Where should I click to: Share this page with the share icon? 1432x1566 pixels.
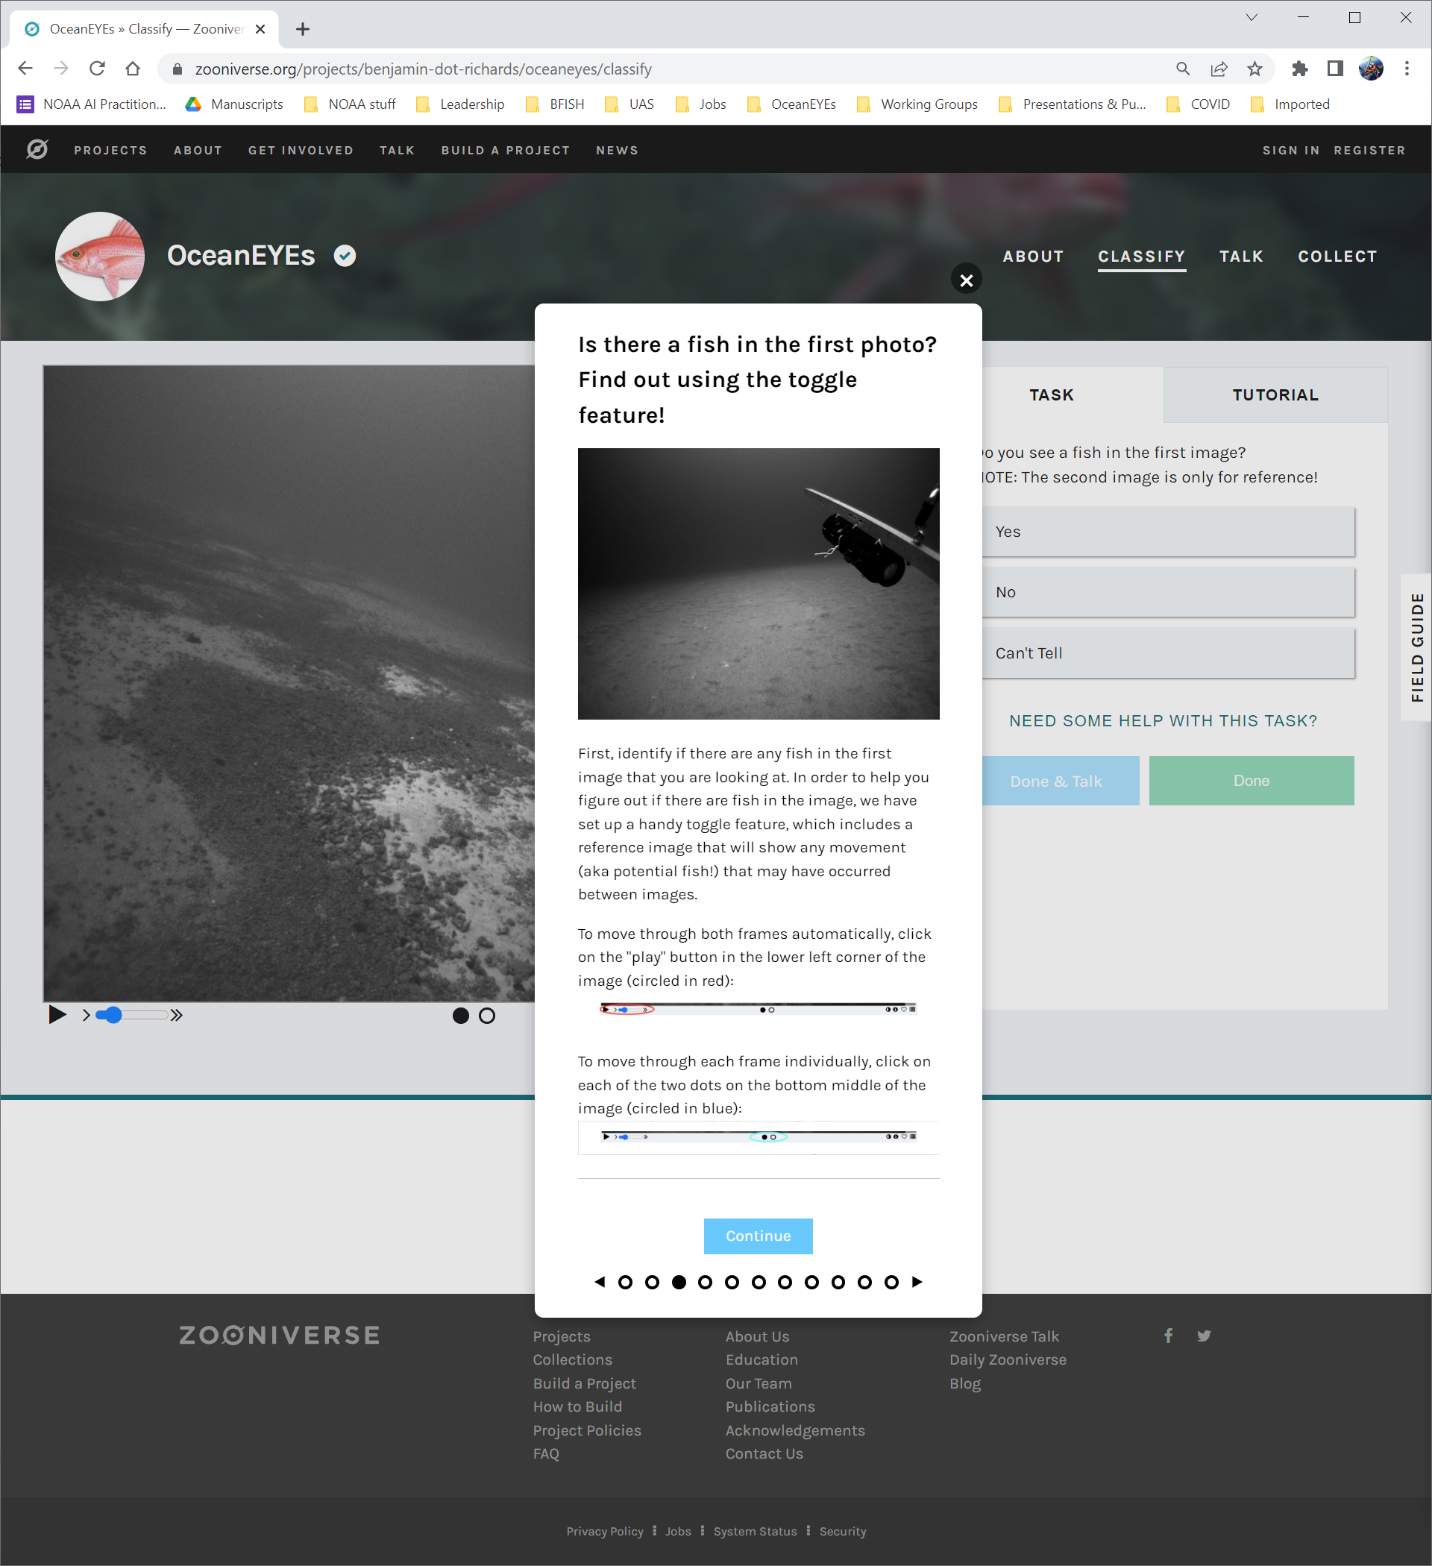[1219, 68]
